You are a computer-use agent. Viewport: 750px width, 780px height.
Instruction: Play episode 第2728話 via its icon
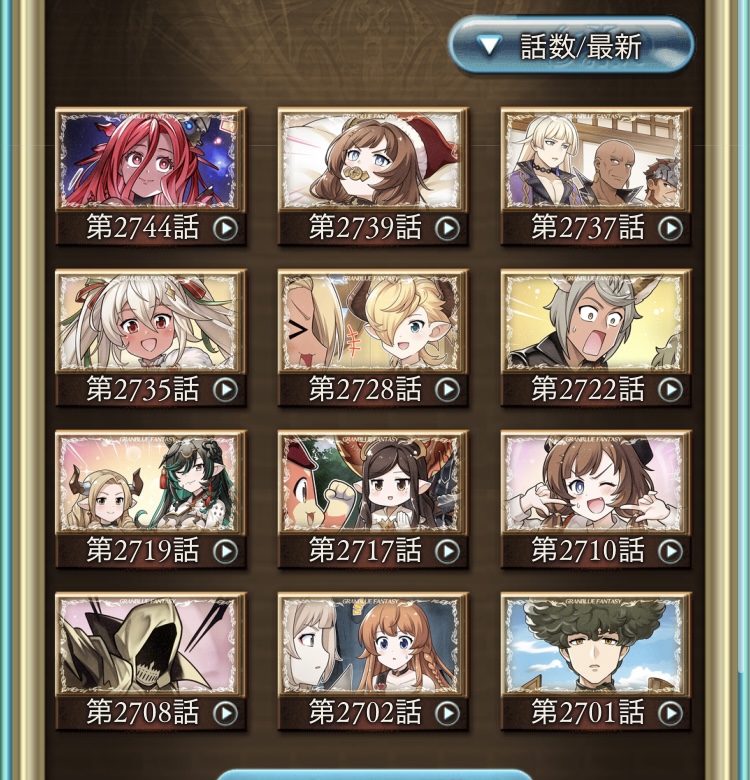pos(448,390)
